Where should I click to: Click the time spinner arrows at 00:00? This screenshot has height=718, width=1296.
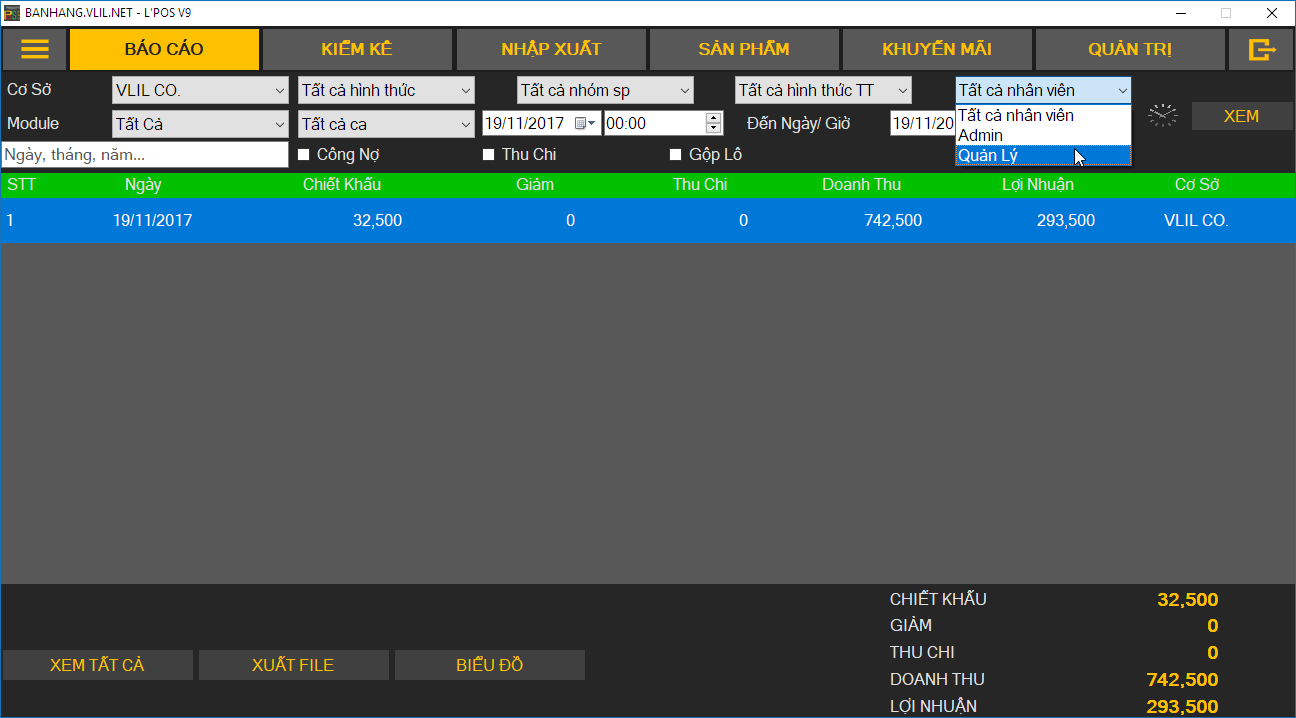point(713,123)
